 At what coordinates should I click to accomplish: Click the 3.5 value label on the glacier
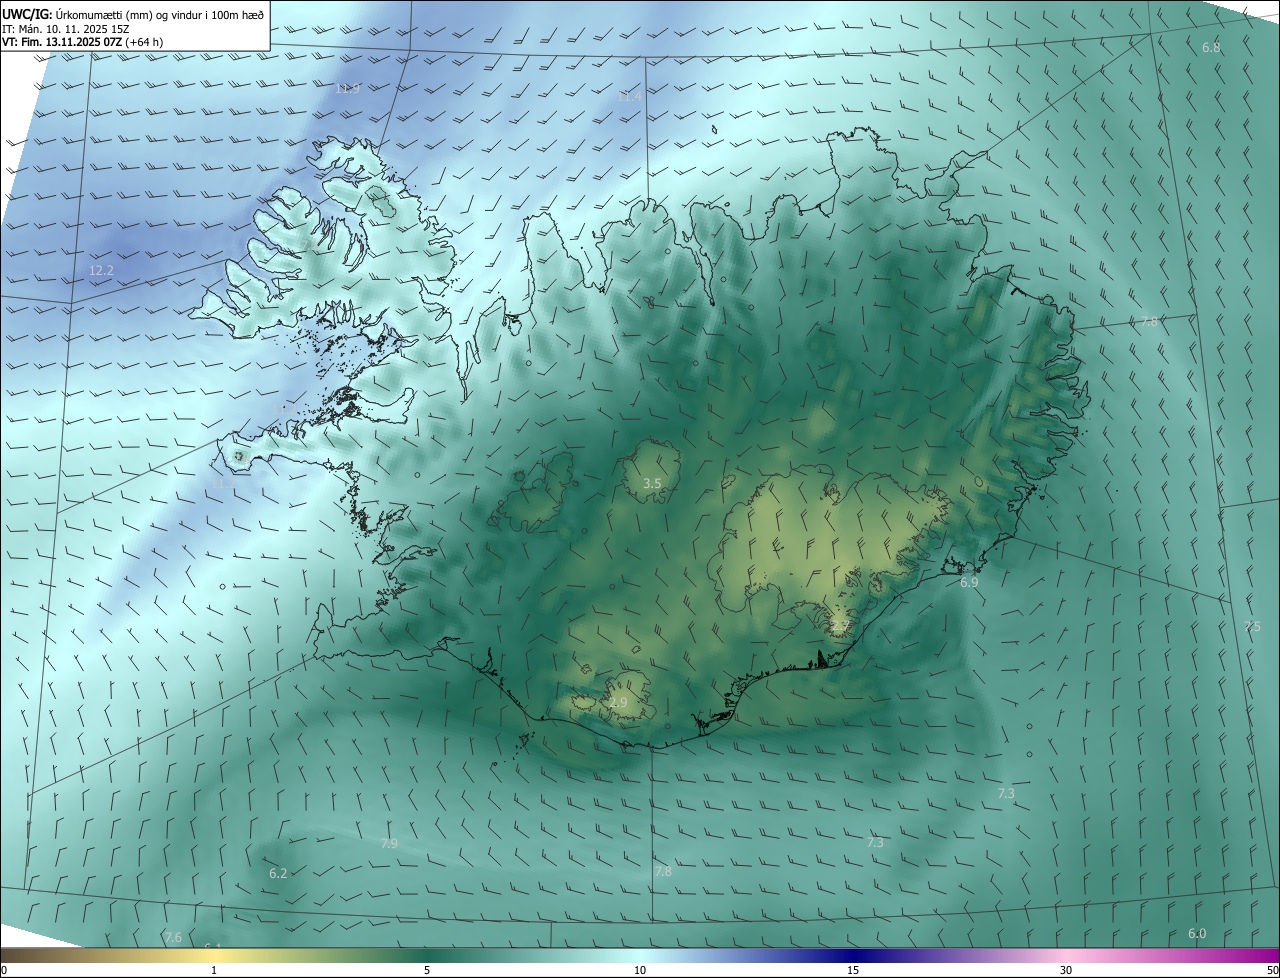pos(652,483)
